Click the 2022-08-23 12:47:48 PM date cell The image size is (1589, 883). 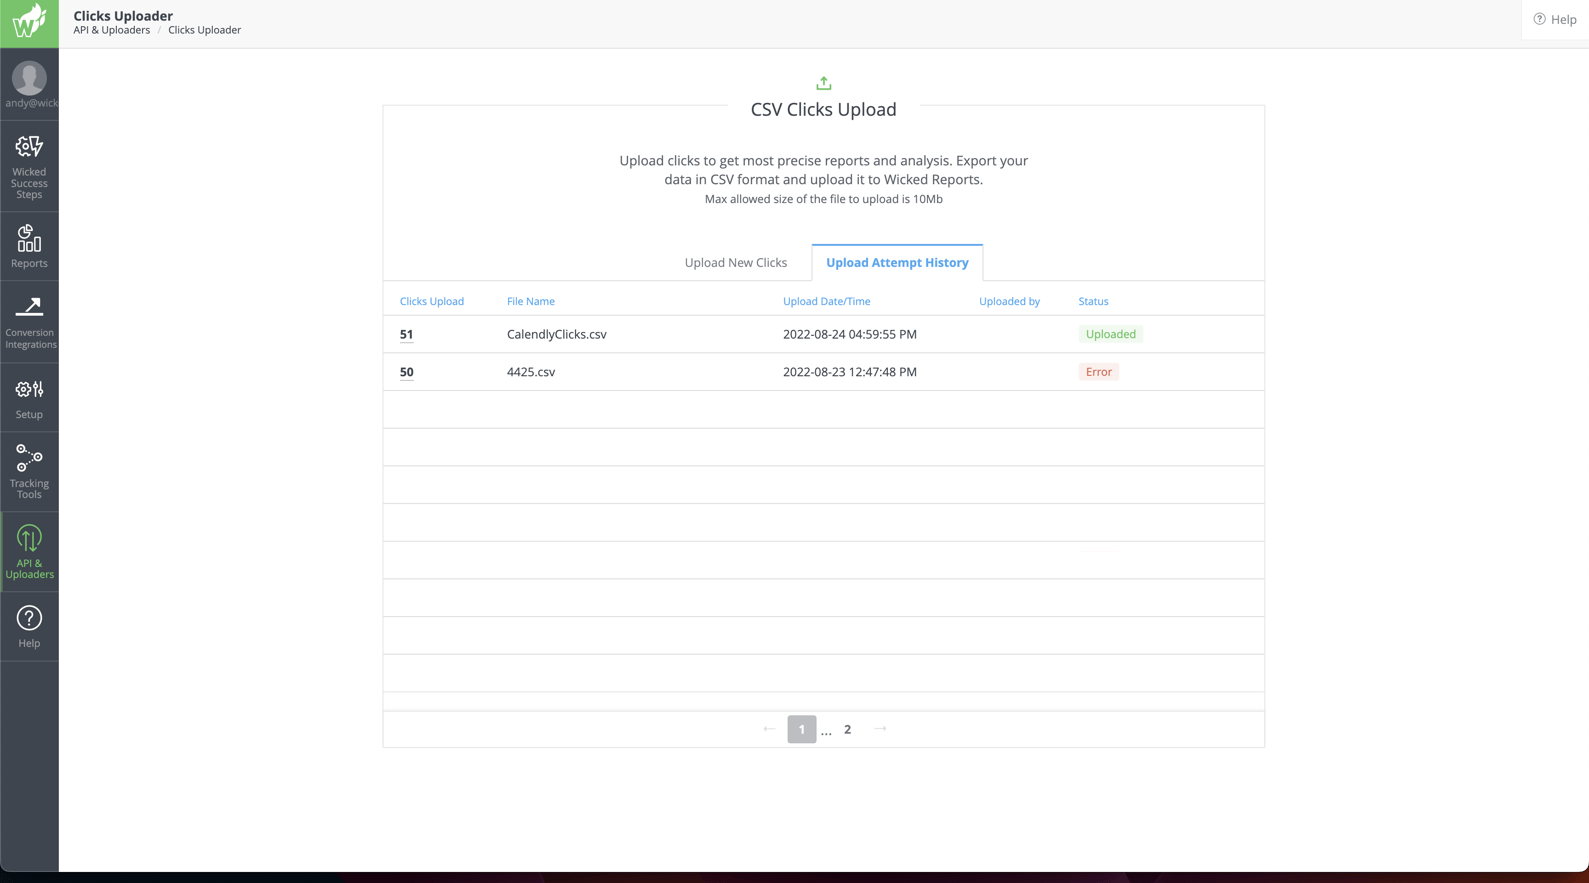pyautogui.click(x=850, y=372)
